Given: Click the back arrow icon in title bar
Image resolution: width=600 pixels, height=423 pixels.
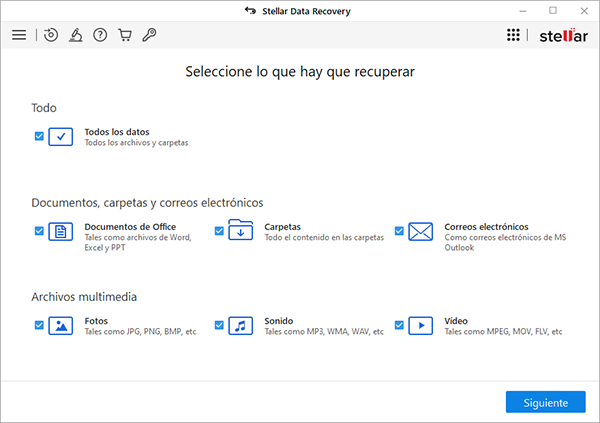Looking at the screenshot, I should click(x=250, y=10).
